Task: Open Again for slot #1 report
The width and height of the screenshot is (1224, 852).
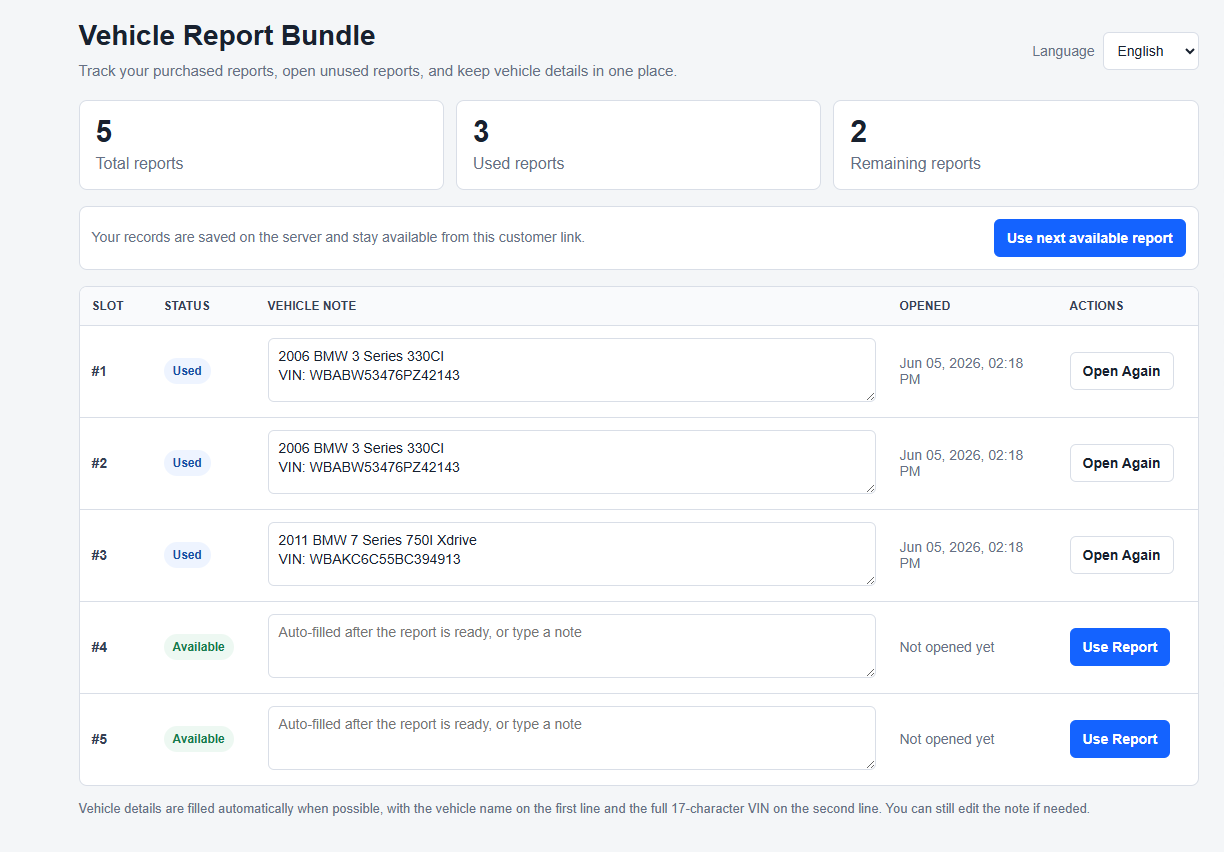Action: 1121,371
